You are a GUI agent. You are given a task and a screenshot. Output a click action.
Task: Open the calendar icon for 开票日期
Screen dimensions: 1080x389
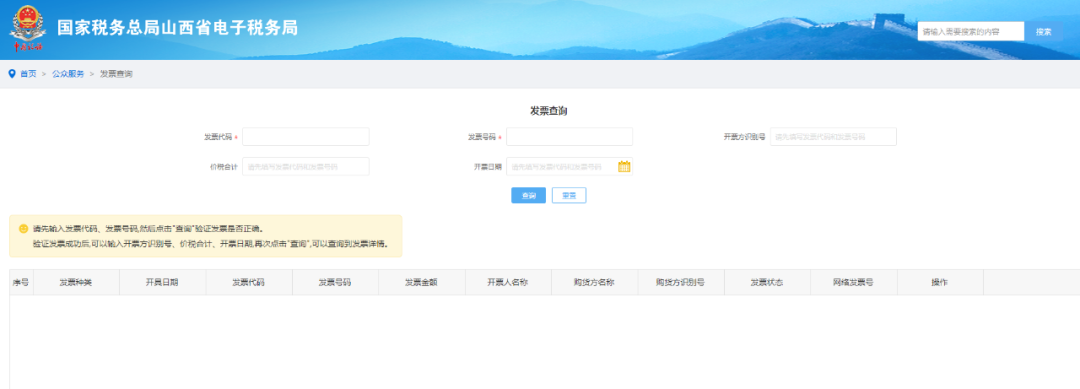pyautogui.click(x=624, y=166)
